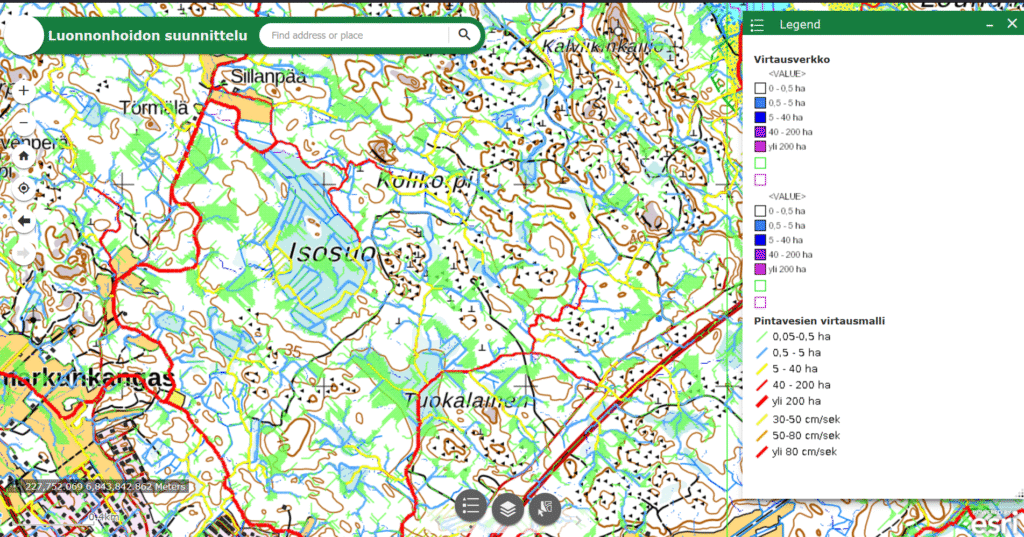Locate my position with My Location
The width and height of the screenshot is (1024, 537).
[24, 188]
